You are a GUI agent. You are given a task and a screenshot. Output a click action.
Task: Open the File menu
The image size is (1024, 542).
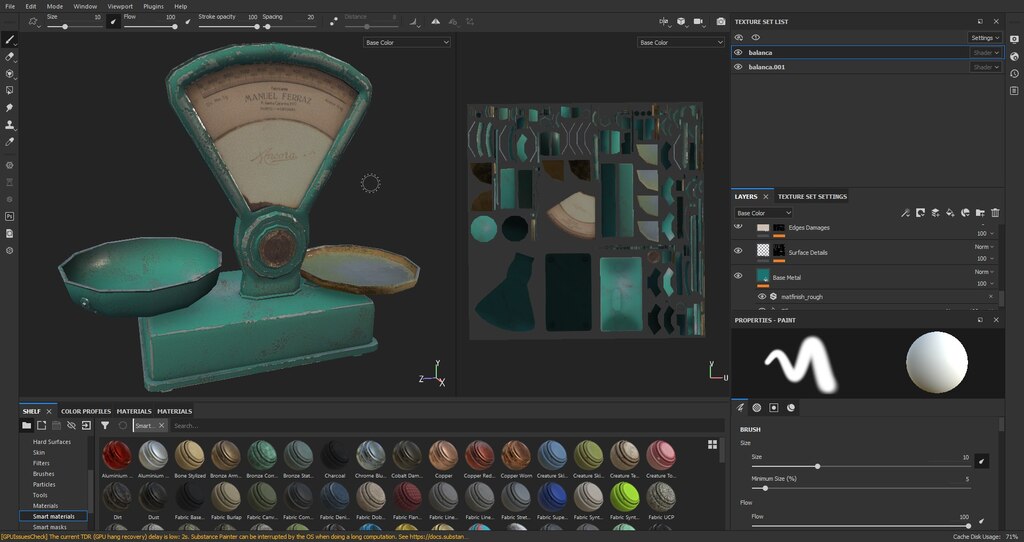(x=10, y=6)
